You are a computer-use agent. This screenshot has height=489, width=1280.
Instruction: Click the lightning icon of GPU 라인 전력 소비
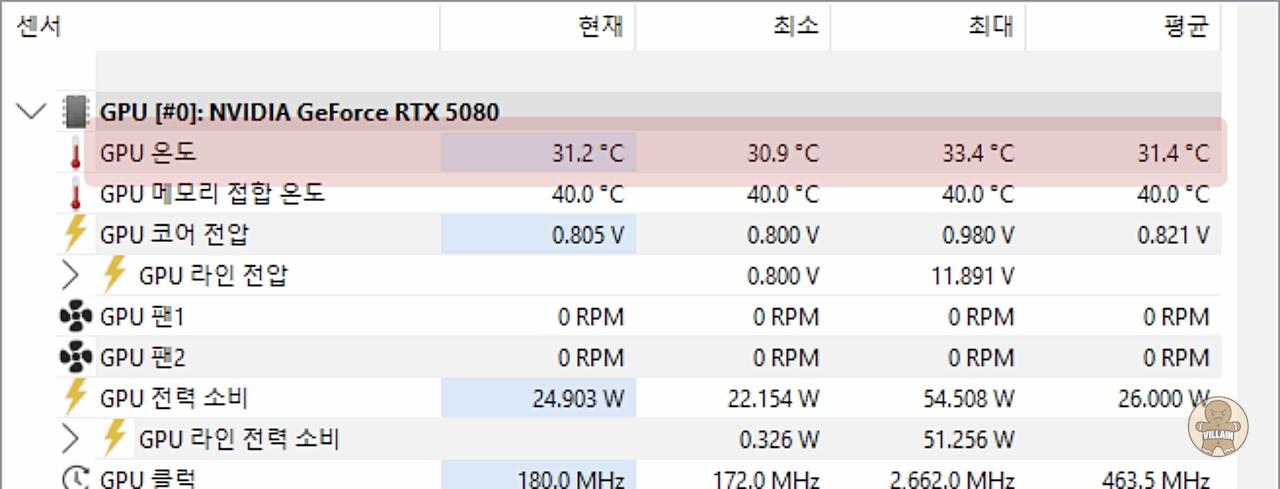tap(114, 438)
